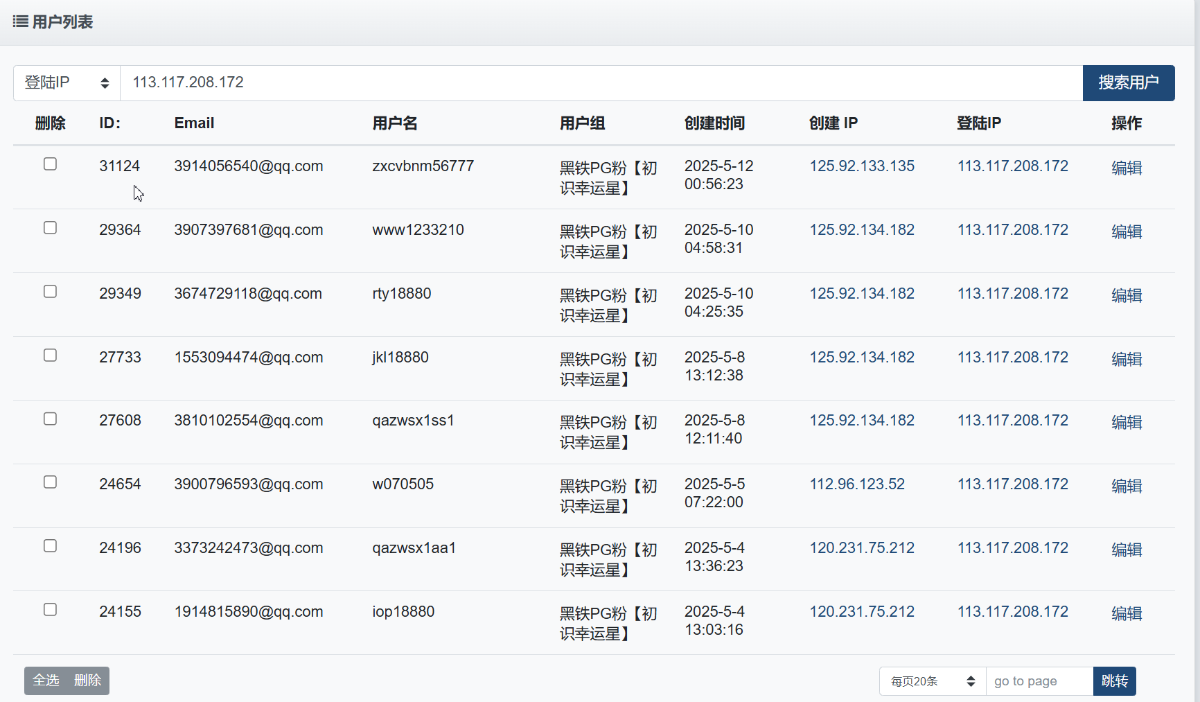Tick the checkbox for user ID 31124
The width and height of the screenshot is (1200, 702).
coord(50,164)
